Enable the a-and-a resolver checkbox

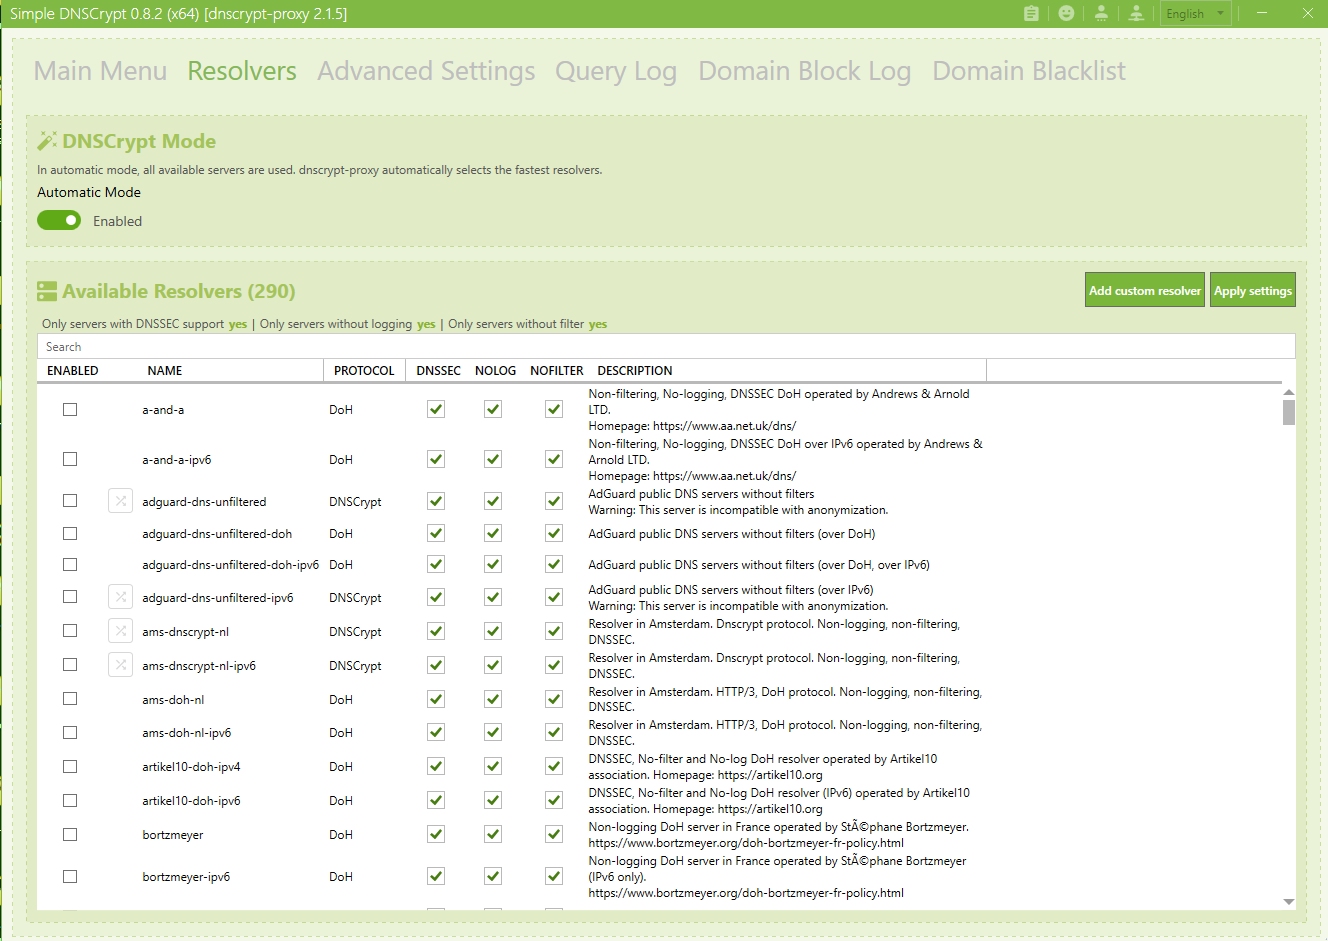coord(70,409)
